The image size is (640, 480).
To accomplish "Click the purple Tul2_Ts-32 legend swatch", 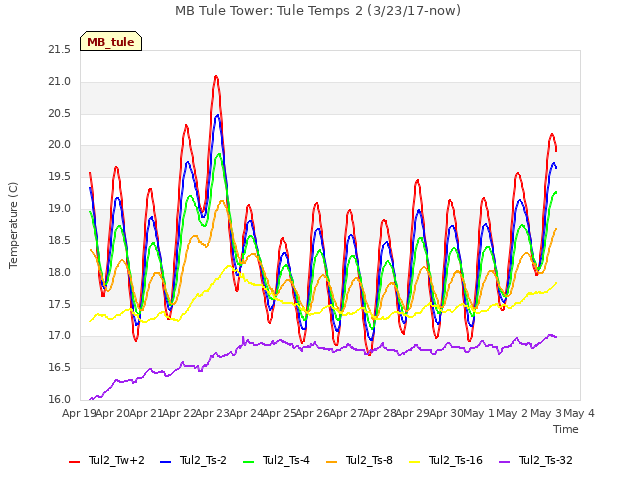I will pos(504,461).
